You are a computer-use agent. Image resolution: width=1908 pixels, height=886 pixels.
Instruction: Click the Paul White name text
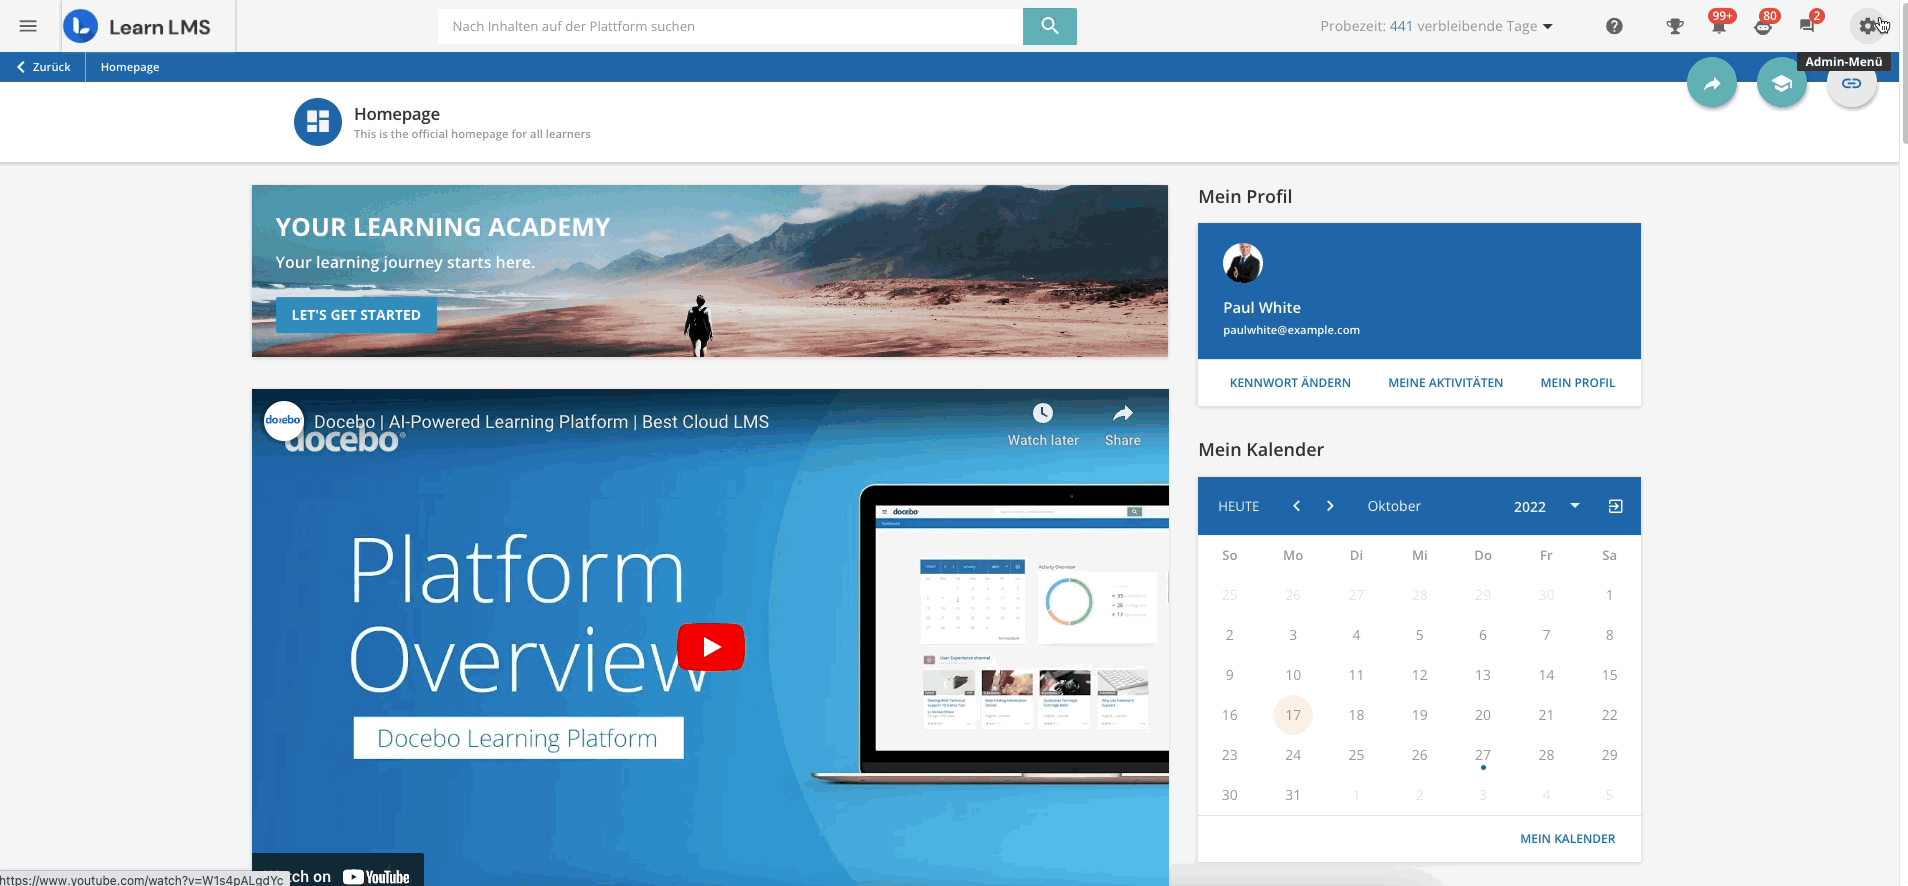pos(1262,308)
